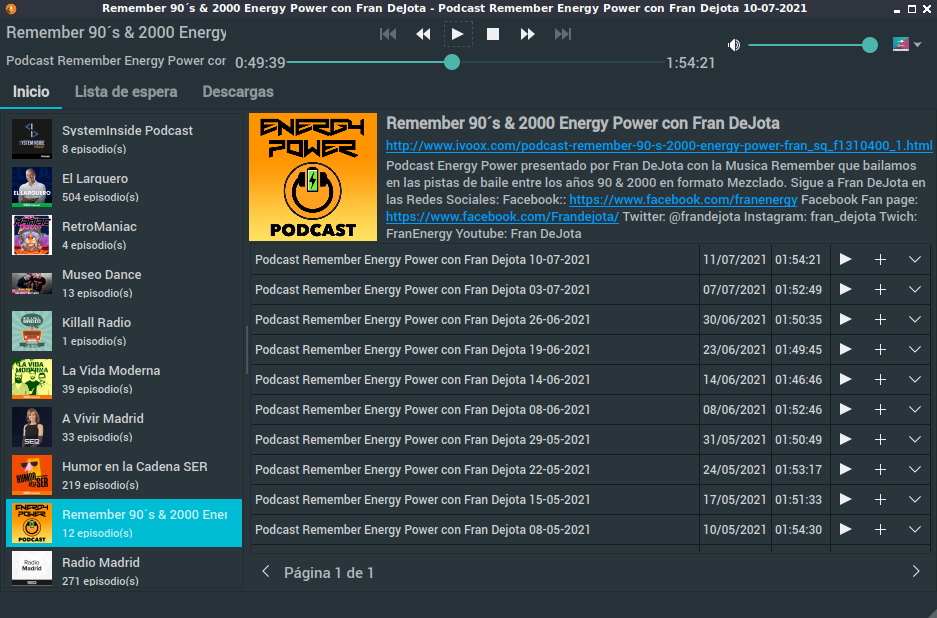Mute audio via the speaker icon
Screen dimensions: 937x618
[734, 45]
